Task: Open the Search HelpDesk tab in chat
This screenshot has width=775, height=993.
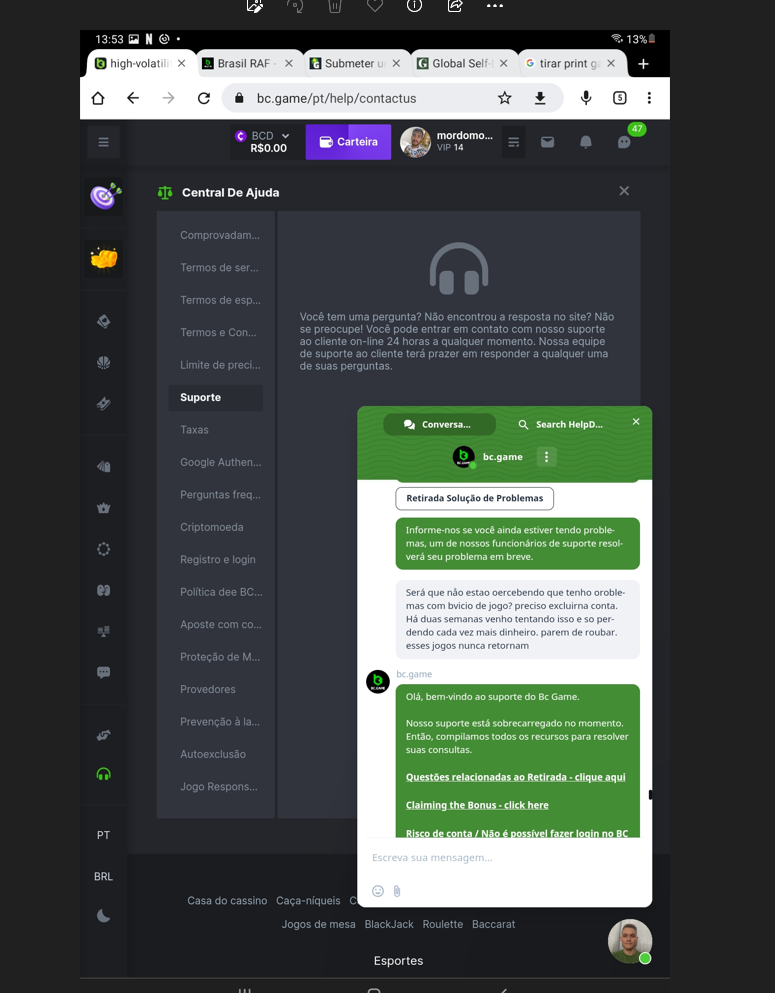Action: tap(560, 424)
